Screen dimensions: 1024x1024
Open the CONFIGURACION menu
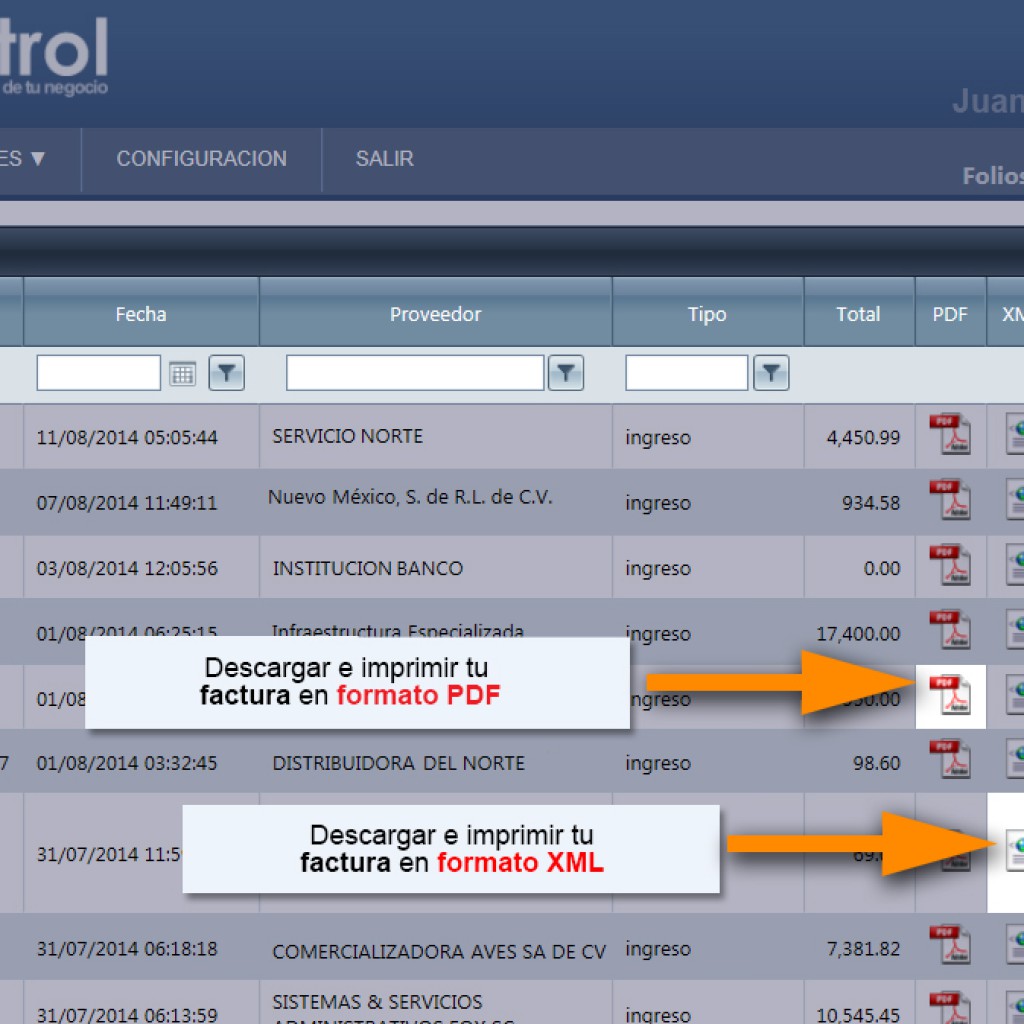(x=201, y=159)
